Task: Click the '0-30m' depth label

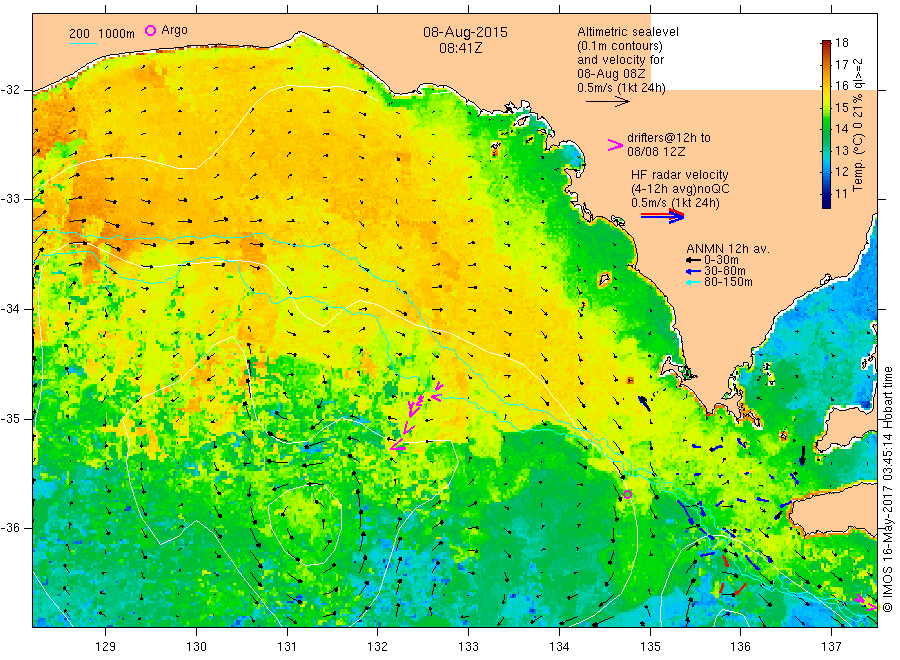Action: 721,260
